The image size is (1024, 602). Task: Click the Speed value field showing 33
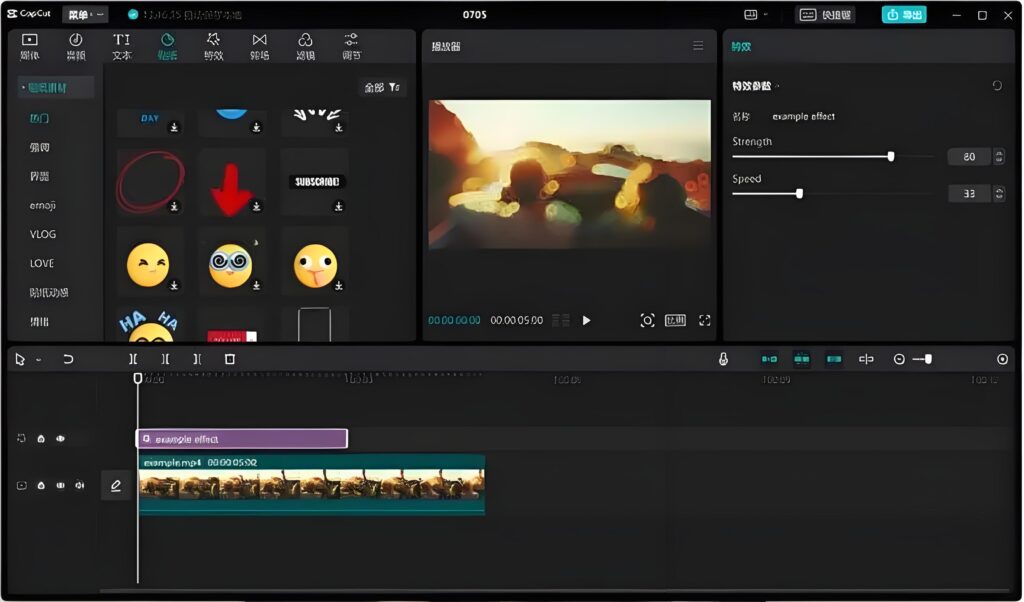point(969,194)
